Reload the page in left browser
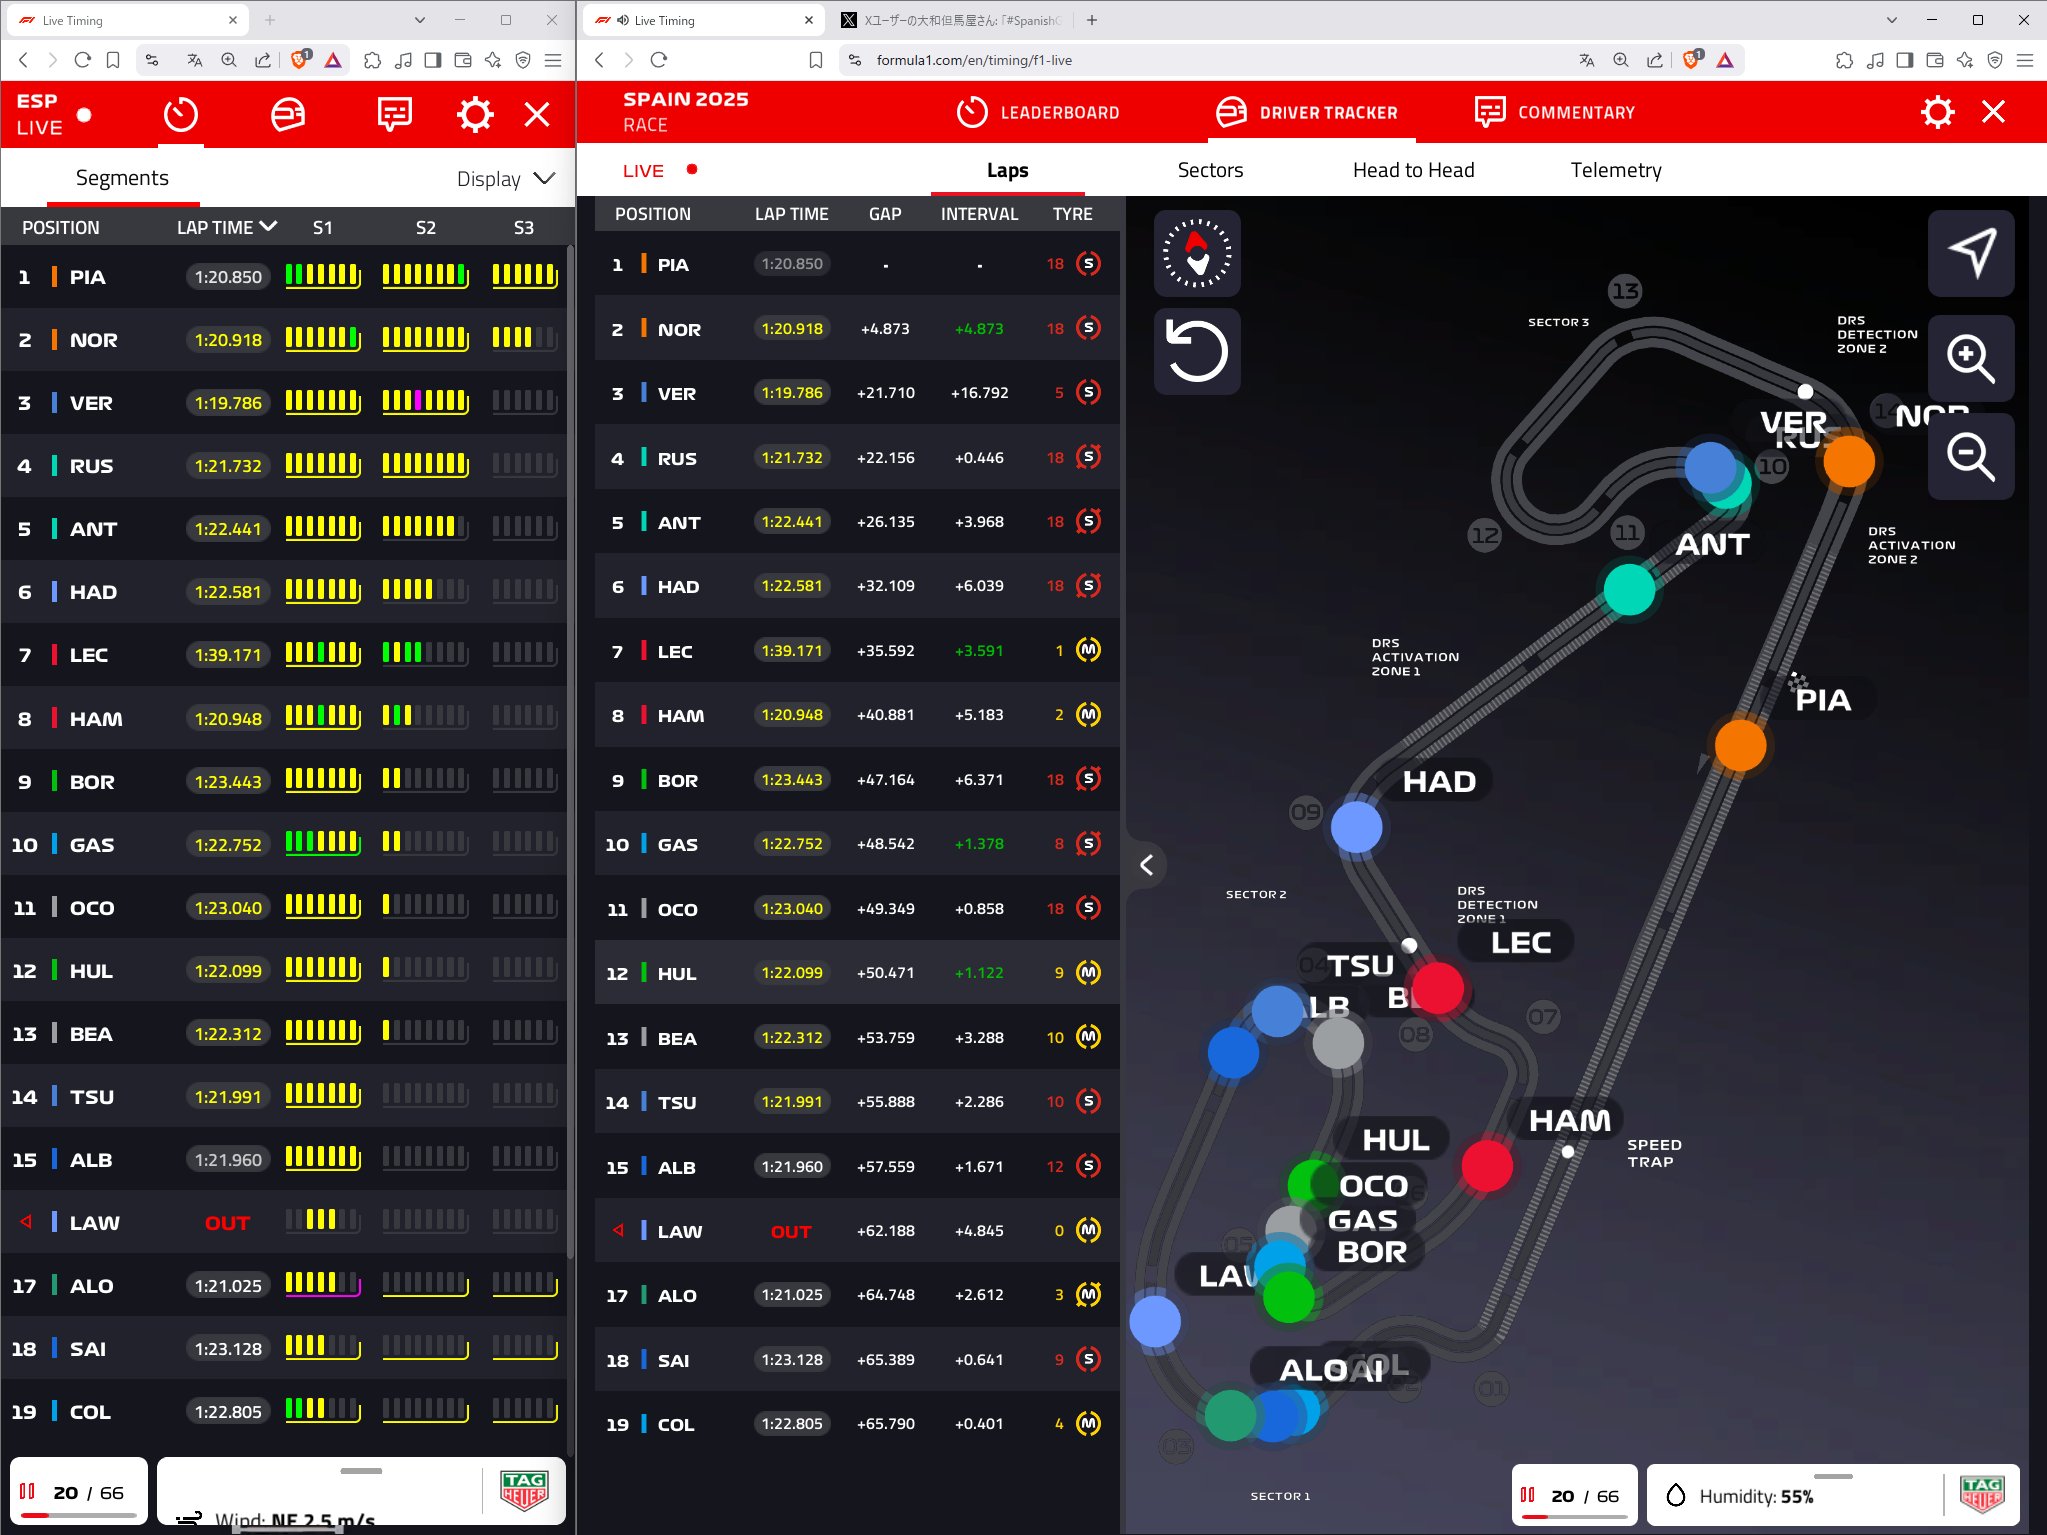The width and height of the screenshot is (2047, 1535). pyautogui.click(x=83, y=60)
